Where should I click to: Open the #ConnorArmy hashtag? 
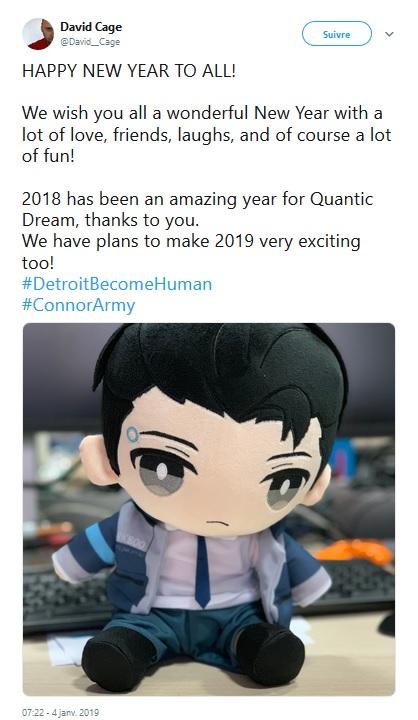[x=79, y=305]
